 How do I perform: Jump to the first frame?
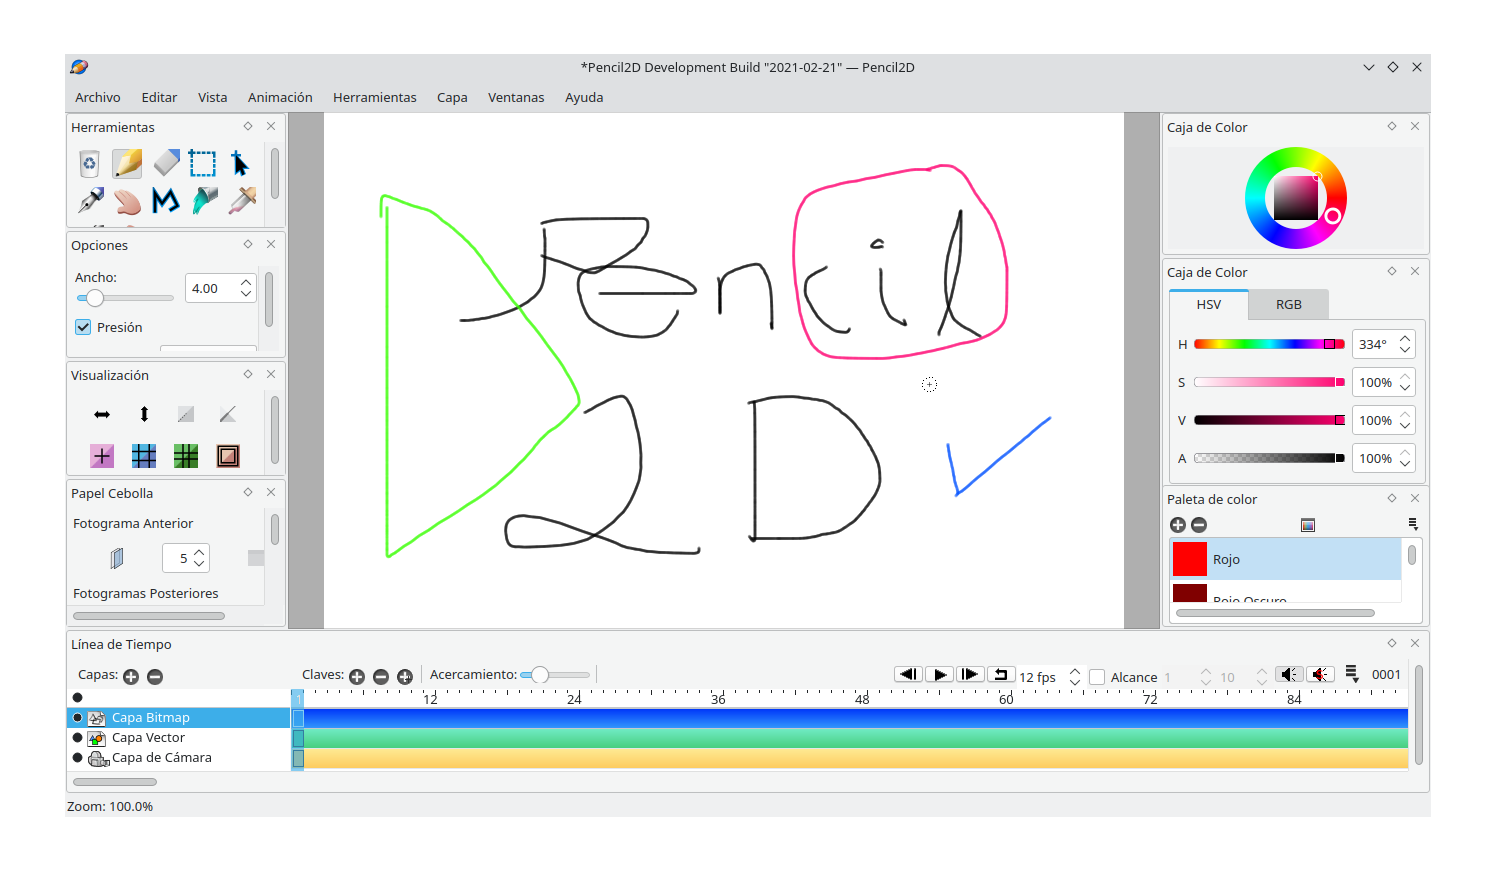tap(908, 675)
